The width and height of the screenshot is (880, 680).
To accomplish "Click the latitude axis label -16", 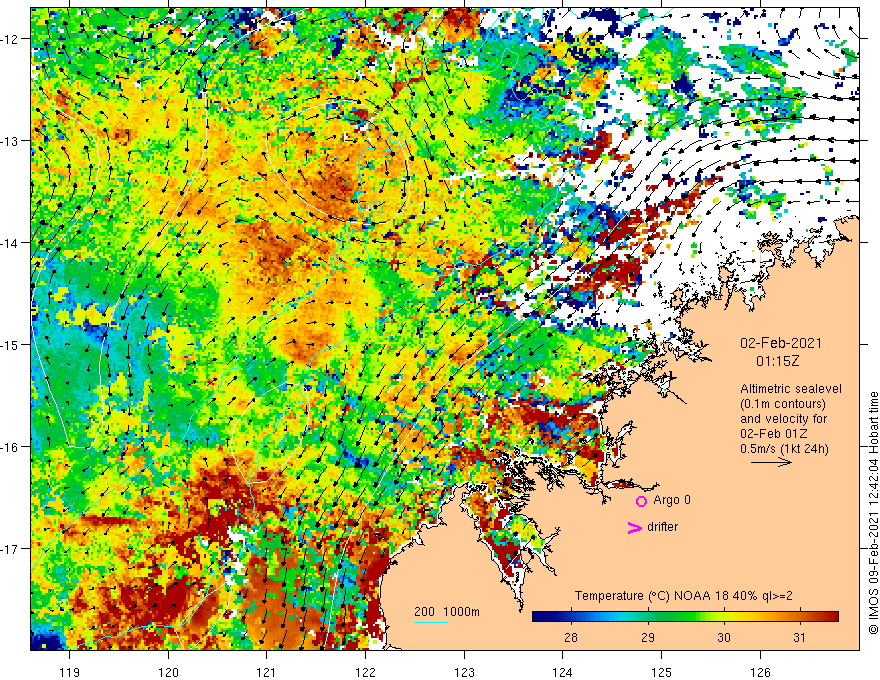I will coord(10,447).
